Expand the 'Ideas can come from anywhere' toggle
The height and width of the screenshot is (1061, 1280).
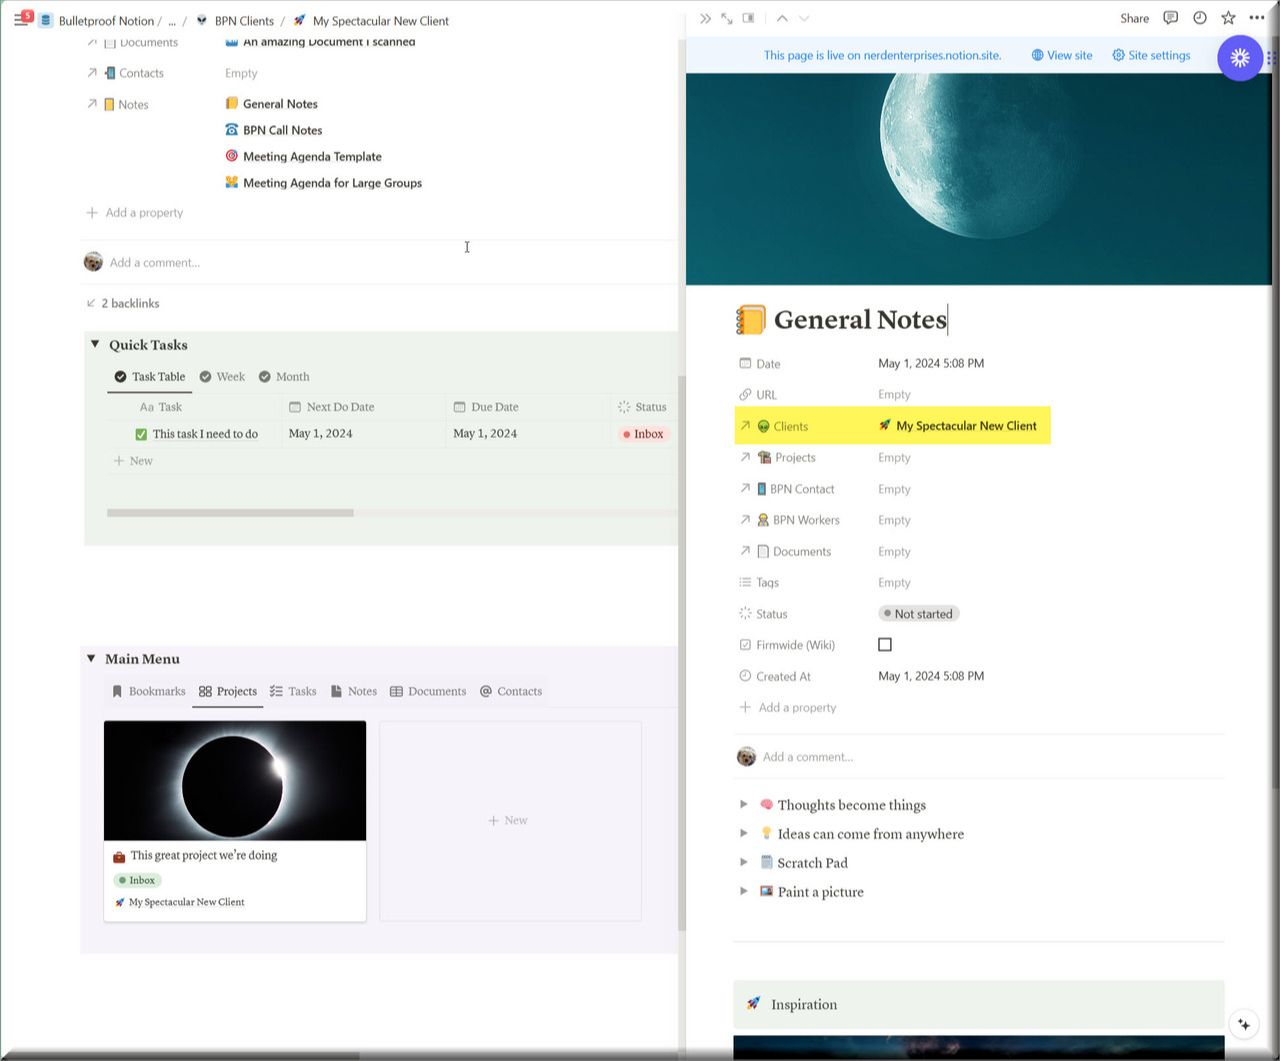[743, 833]
